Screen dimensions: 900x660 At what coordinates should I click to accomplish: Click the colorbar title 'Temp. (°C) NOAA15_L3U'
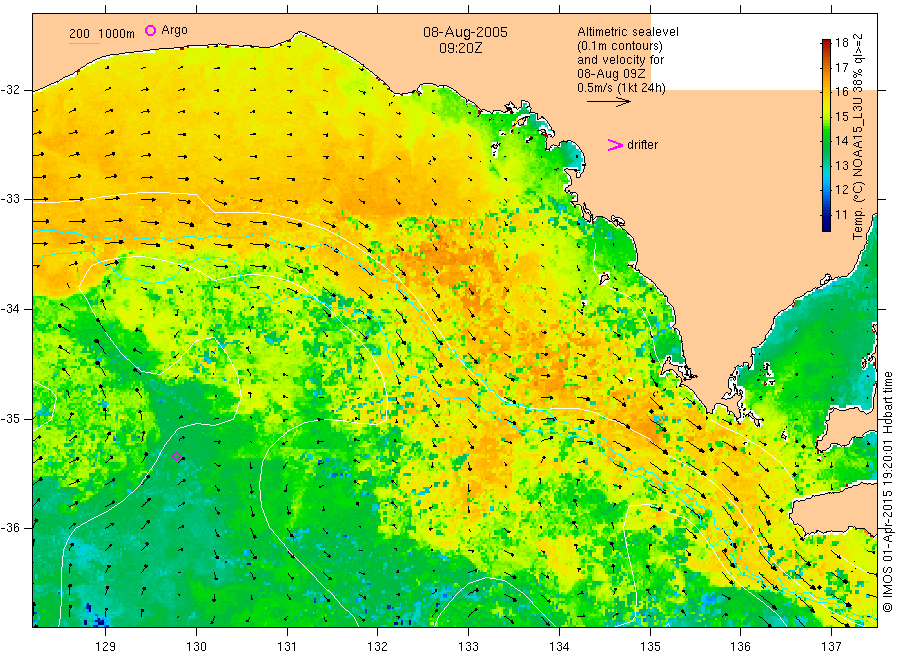point(858,166)
